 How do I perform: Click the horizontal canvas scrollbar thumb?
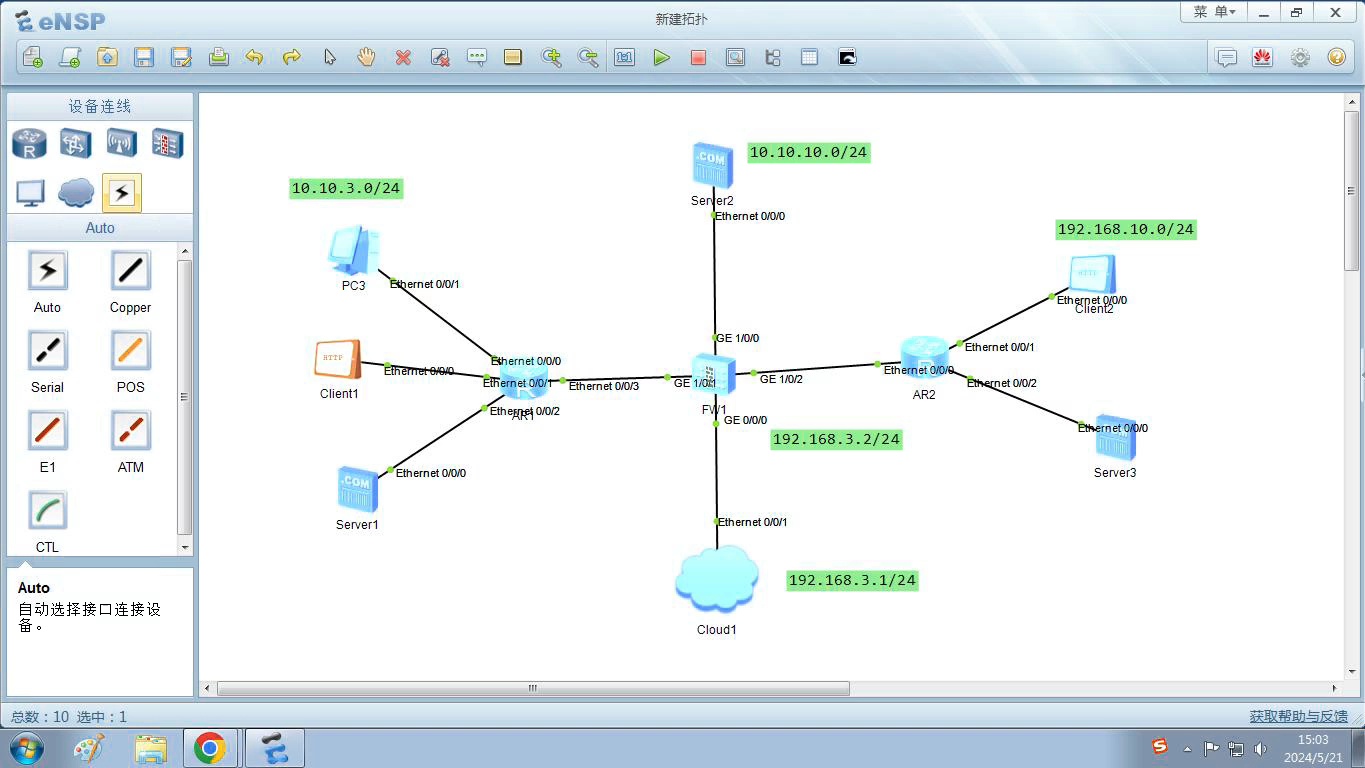(x=533, y=688)
